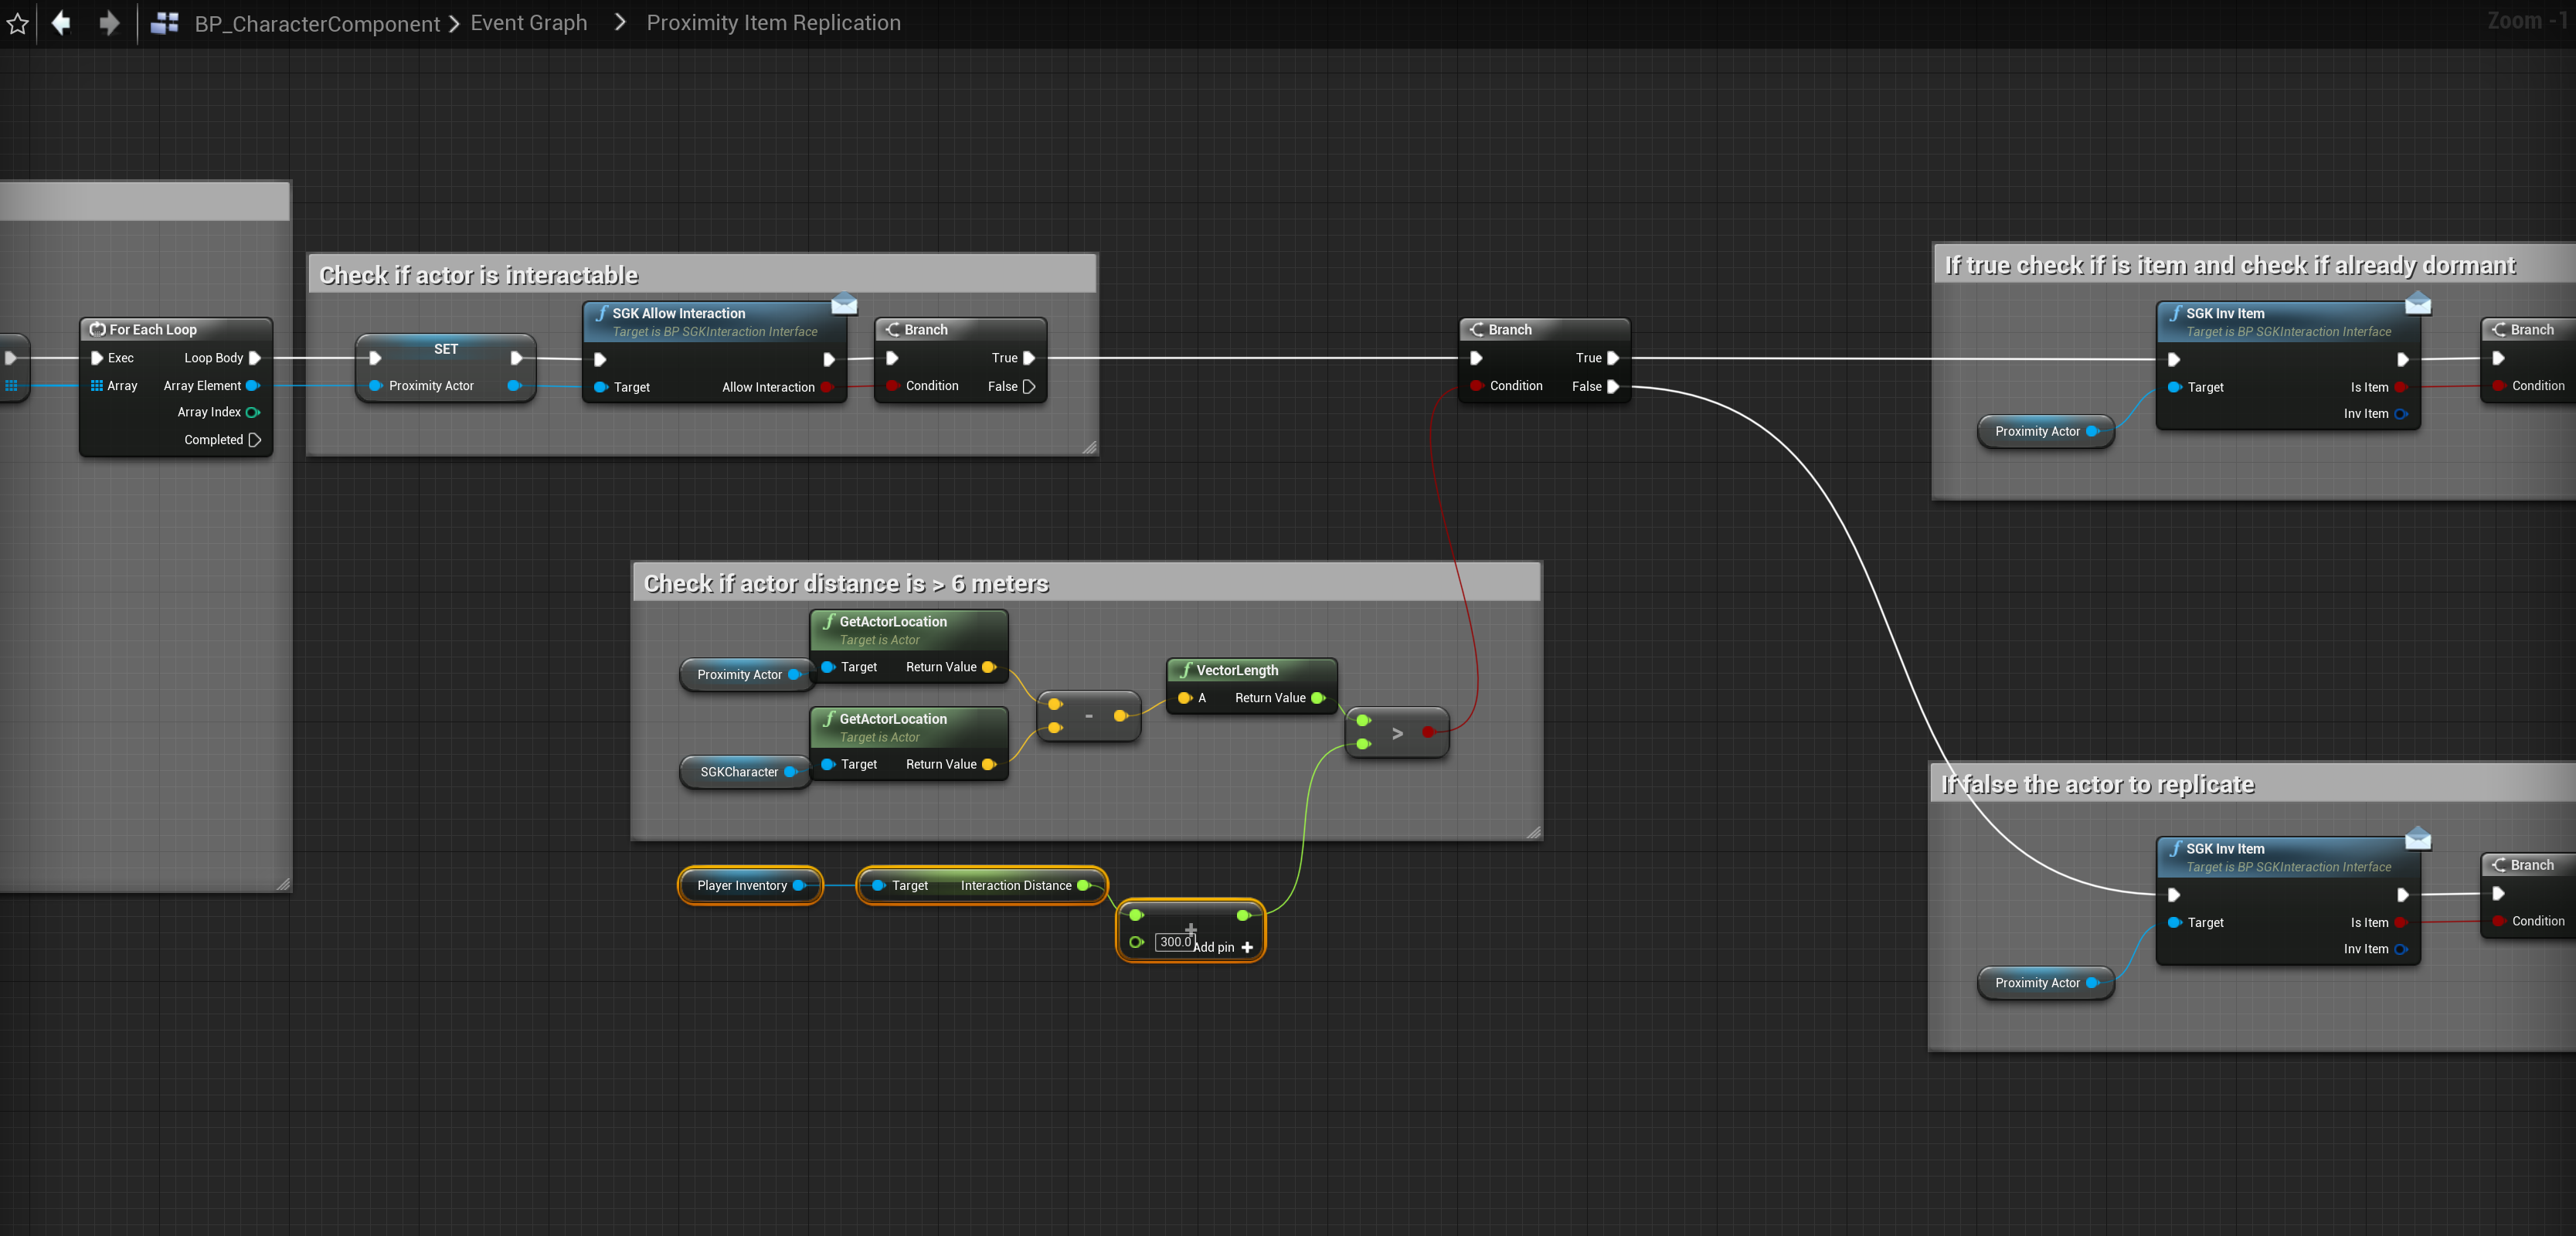Click the Array Index output pin
This screenshot has width=2576, height=1236.
253,412
